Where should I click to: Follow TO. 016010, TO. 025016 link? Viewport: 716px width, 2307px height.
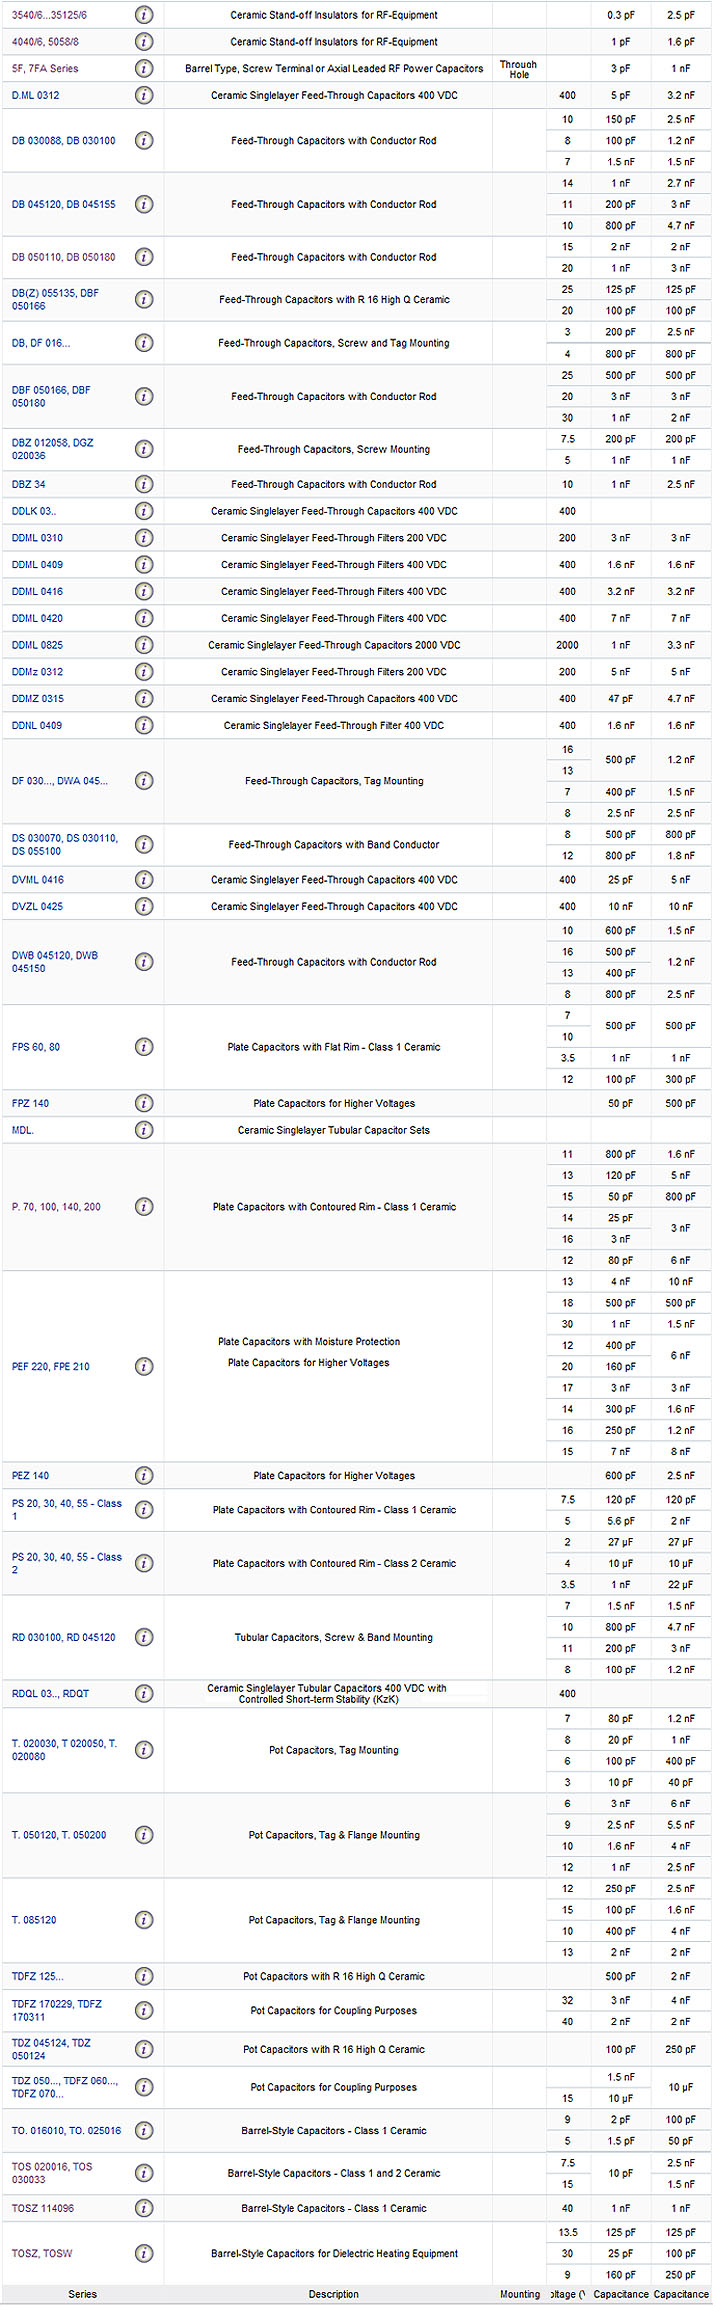point(66,2131)
